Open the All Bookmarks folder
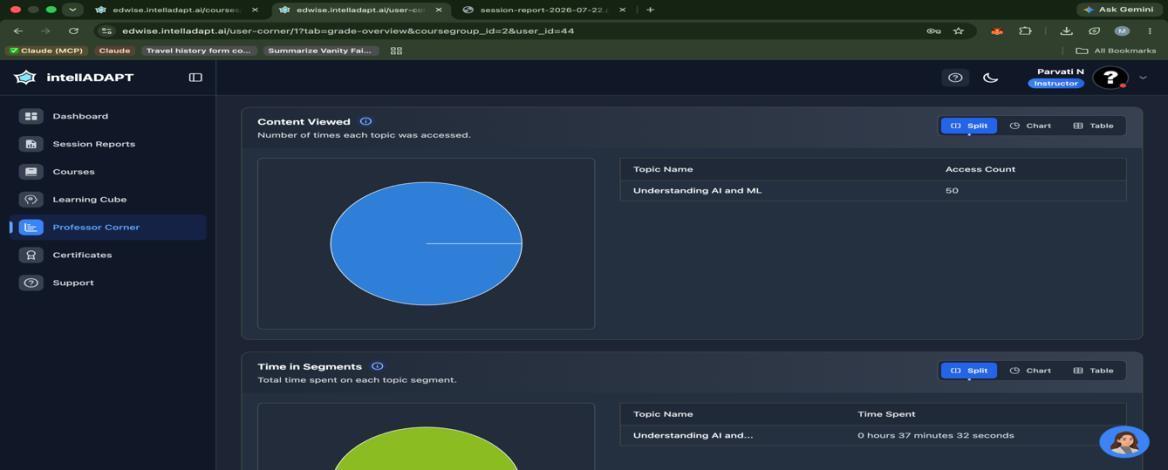This screenshot has height=470, width=1168. (x=1116, y=51)
